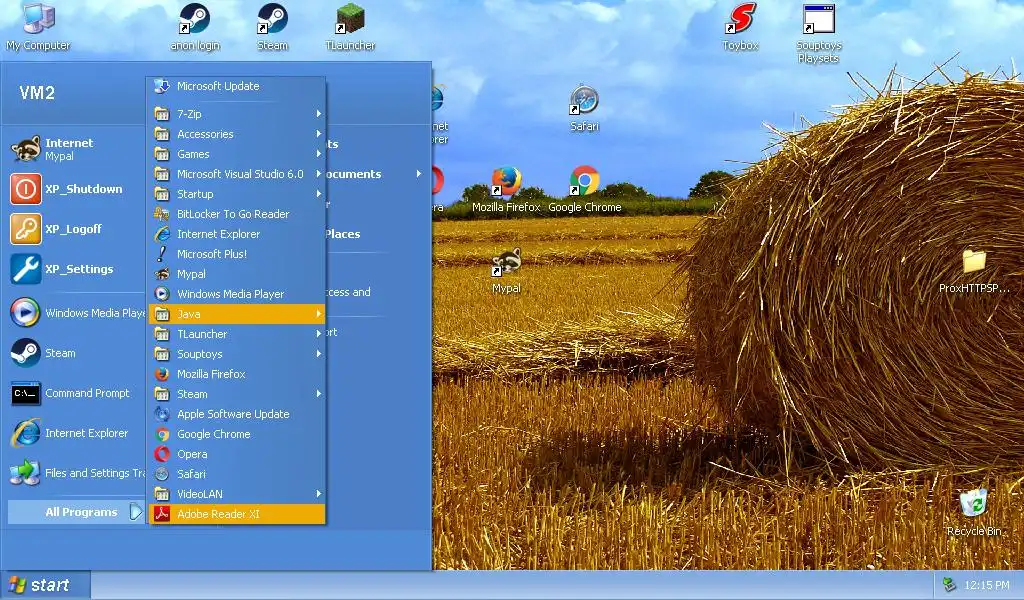The width and height of the screenshot is (1024, 600).
Task: Open Opera from the programs menu
Action: 236,454
